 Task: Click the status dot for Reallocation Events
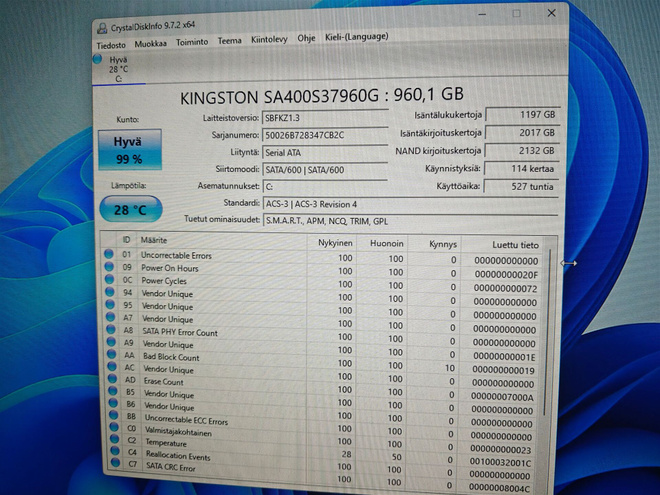[115, 450]
